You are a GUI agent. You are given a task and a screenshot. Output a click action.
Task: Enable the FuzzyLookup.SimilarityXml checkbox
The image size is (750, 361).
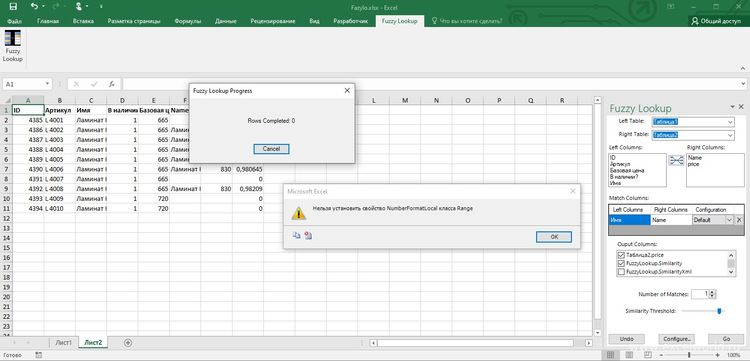pyautogui.click(x=621, y=272)
